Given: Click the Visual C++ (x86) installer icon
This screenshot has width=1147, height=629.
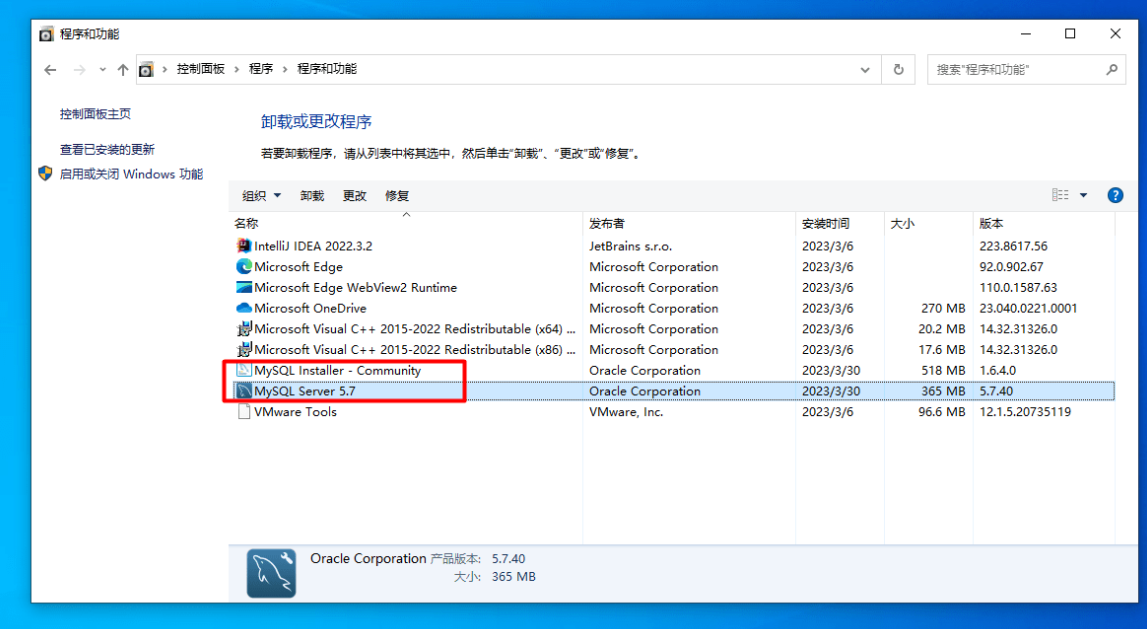Looking at the screenshot, I should (x=244, y=349).
